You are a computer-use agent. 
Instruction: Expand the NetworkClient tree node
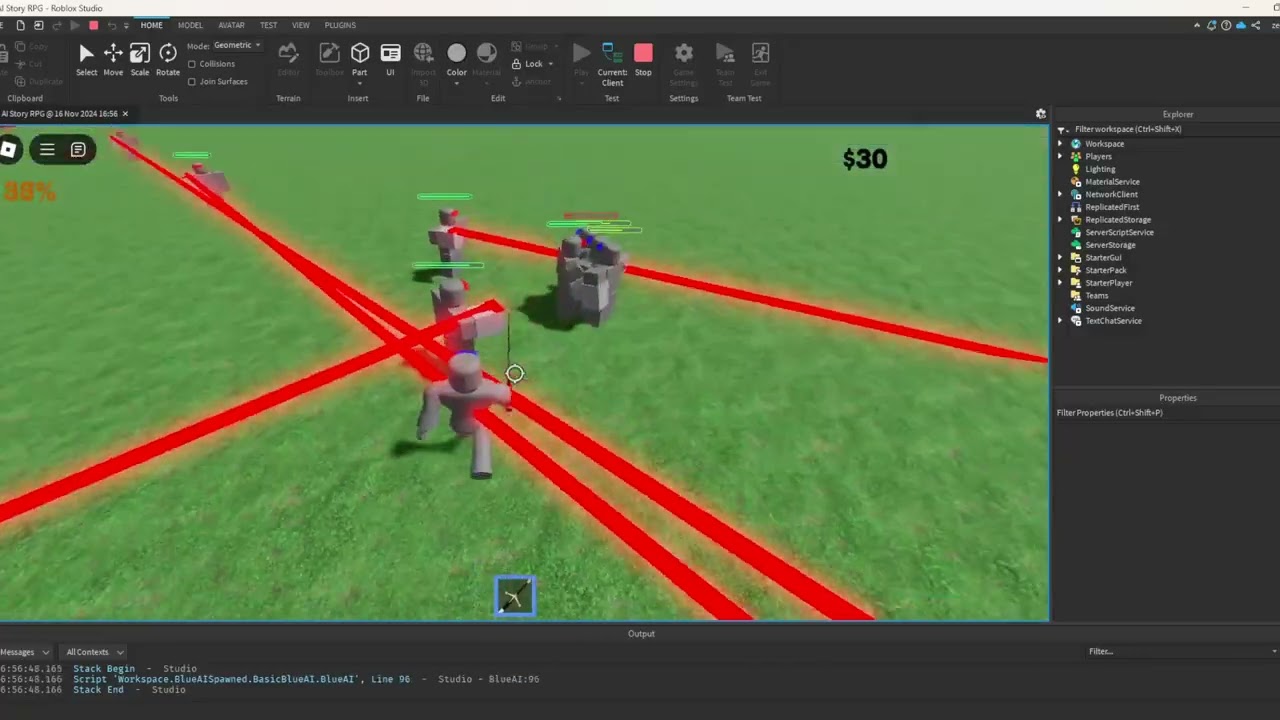tap(1060, 195)
